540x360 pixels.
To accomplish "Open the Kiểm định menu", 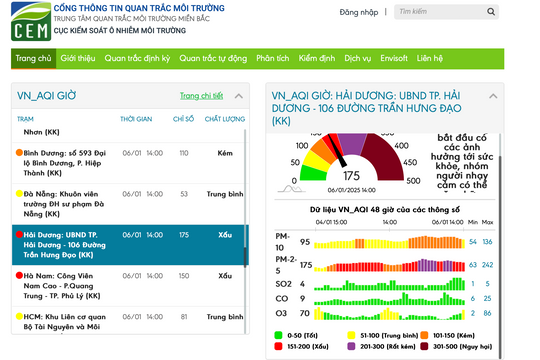I will (x=316, y=58).
